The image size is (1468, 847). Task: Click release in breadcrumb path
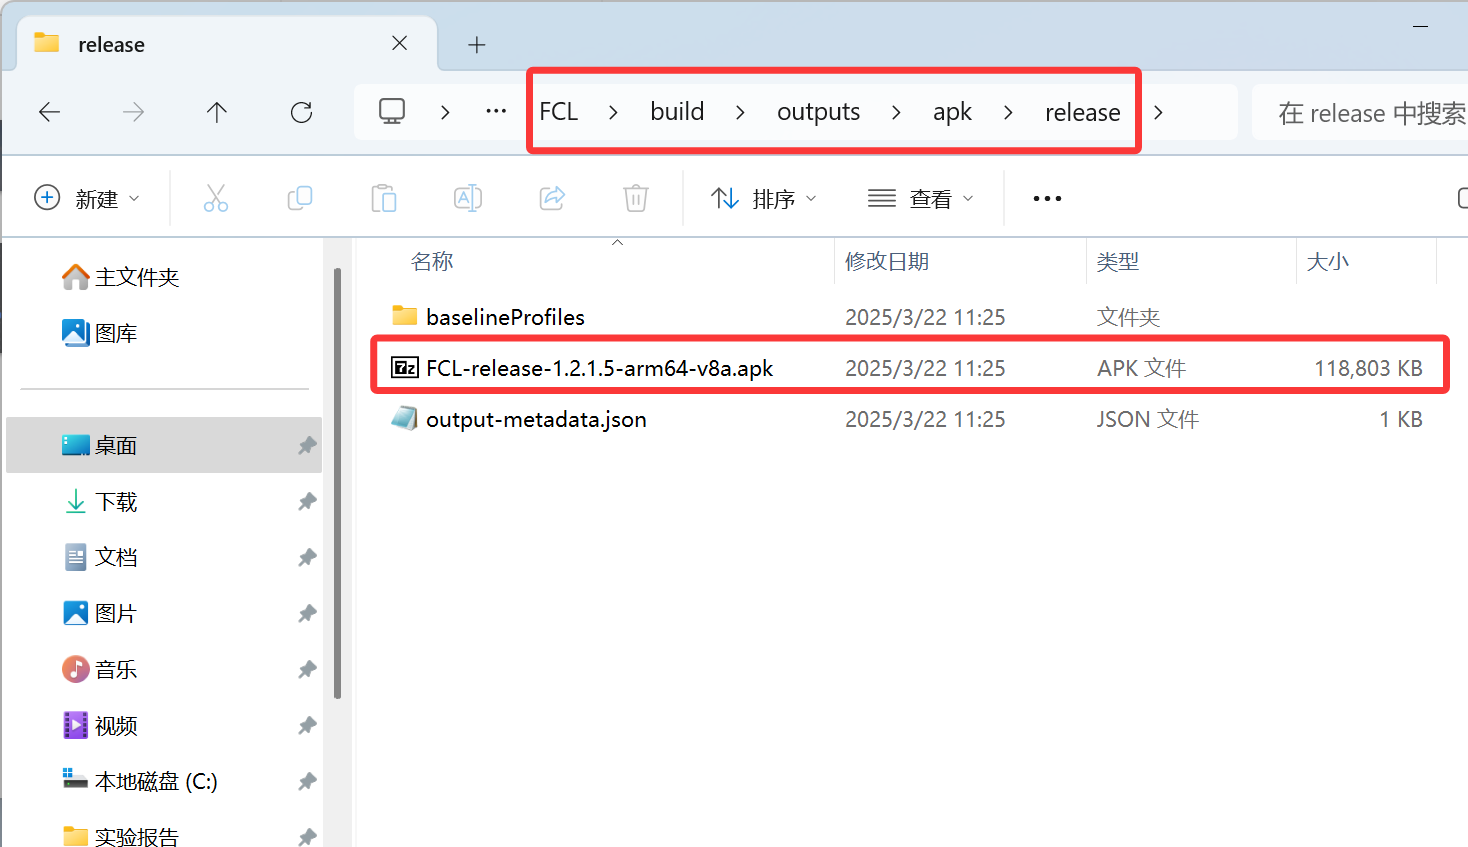click(x=1082, y=112)
